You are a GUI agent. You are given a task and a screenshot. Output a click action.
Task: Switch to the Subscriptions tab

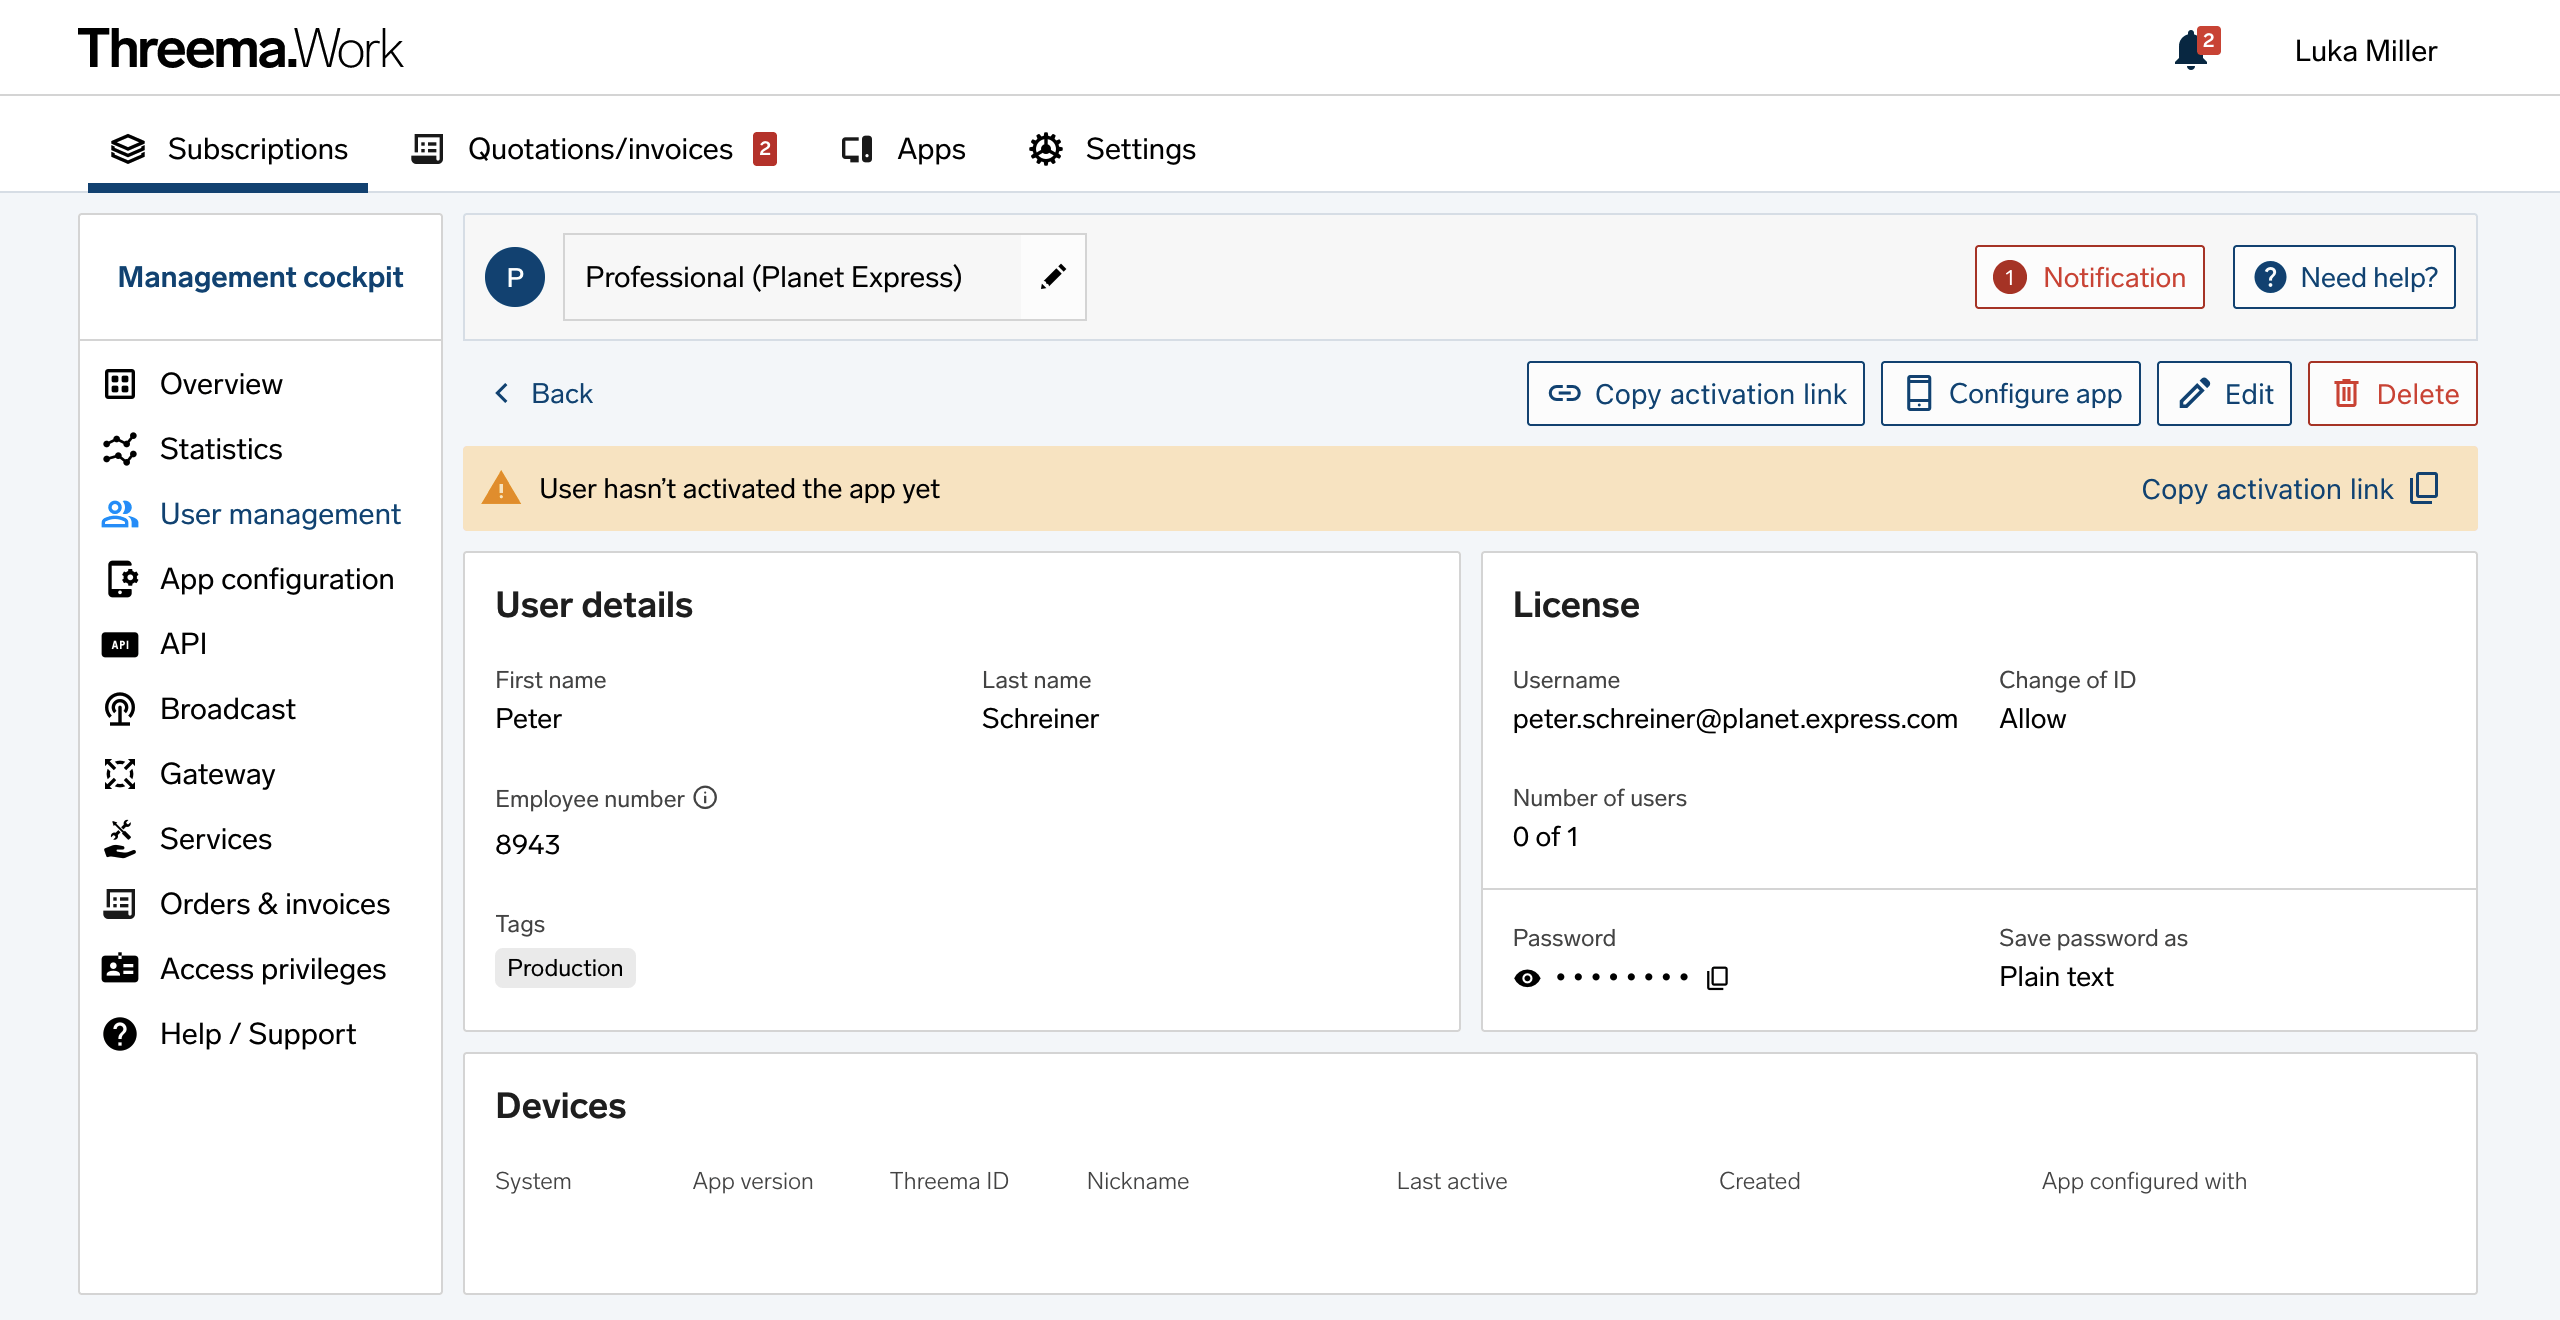pos(228,148)
